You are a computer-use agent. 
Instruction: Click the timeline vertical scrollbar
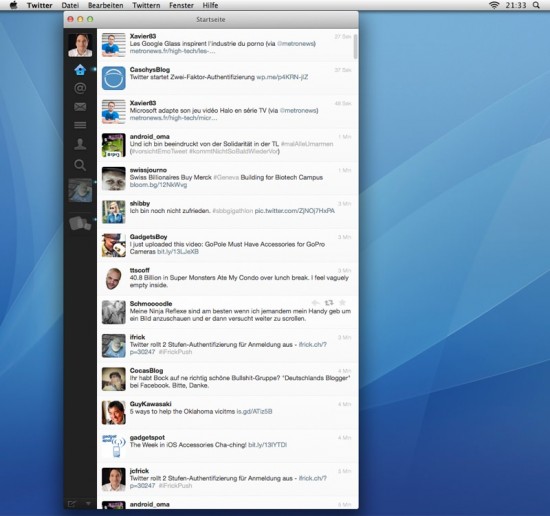click(x=355, y=46)
